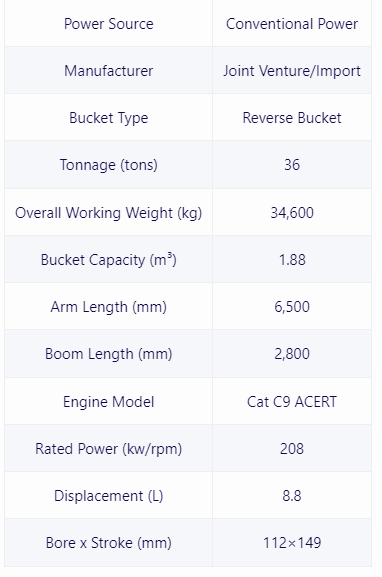382x577 pixels.
Task: Click the Displacement (L) label
Action: coord(109,496)
